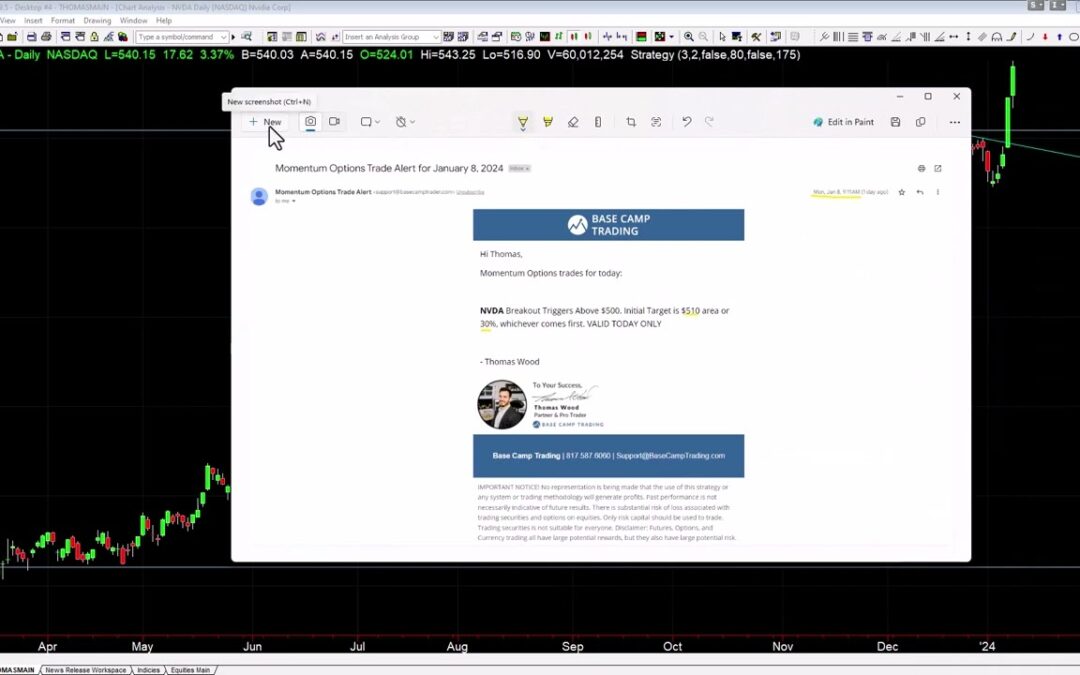Viewport: 1080px width, 675px height.
Task: Select the ballpoint pen tool
Action: 523,123
